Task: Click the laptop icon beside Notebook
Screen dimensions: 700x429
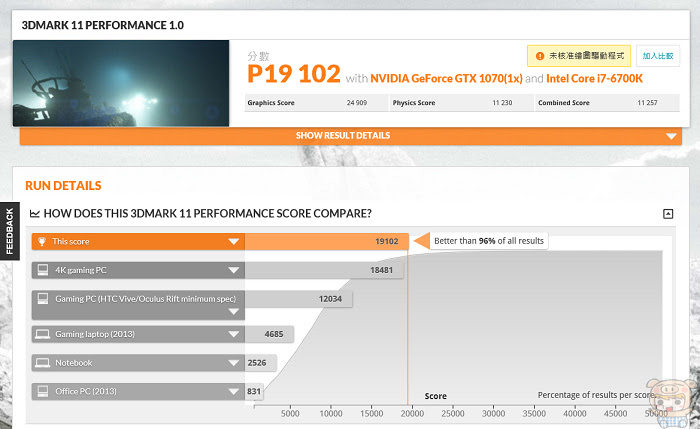Action: click(x=42, y=362)
